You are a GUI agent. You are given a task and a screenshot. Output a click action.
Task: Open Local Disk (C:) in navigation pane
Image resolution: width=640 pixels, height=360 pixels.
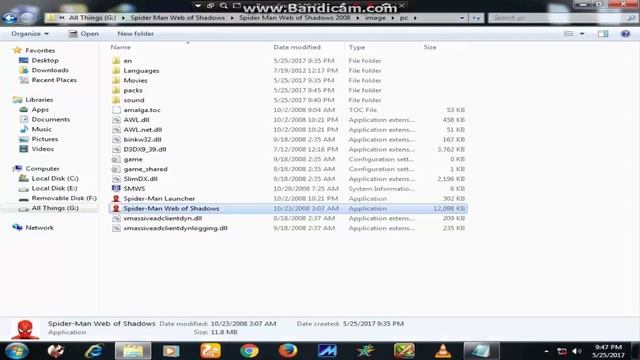point(55,178)
